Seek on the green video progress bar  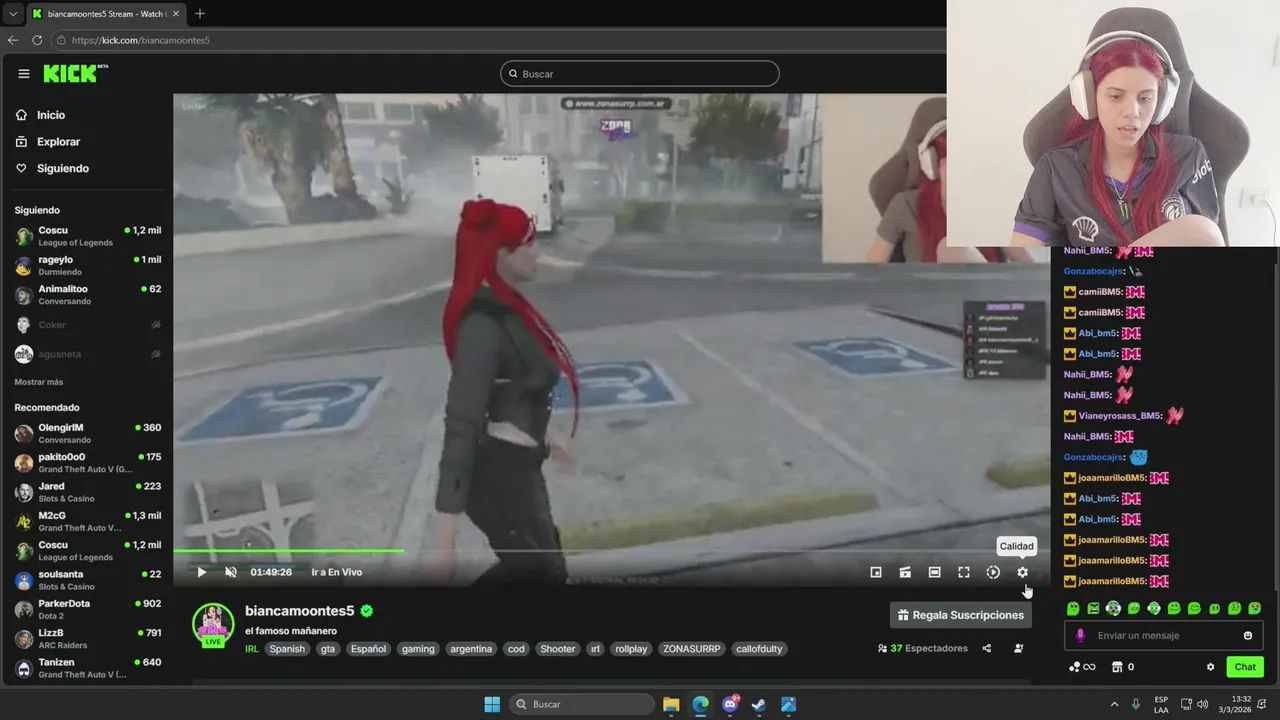pyautogui.click(x=610, y=550)
